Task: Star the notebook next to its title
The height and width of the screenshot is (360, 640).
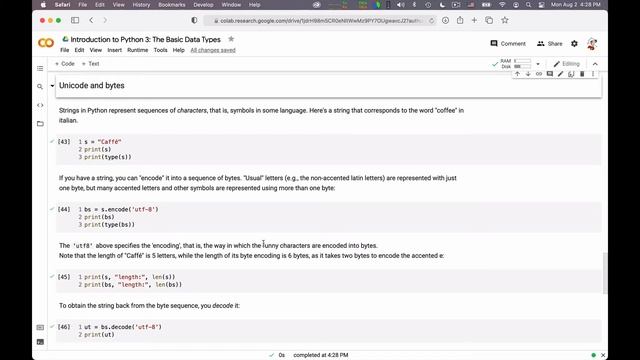Action: pos(231,39)
